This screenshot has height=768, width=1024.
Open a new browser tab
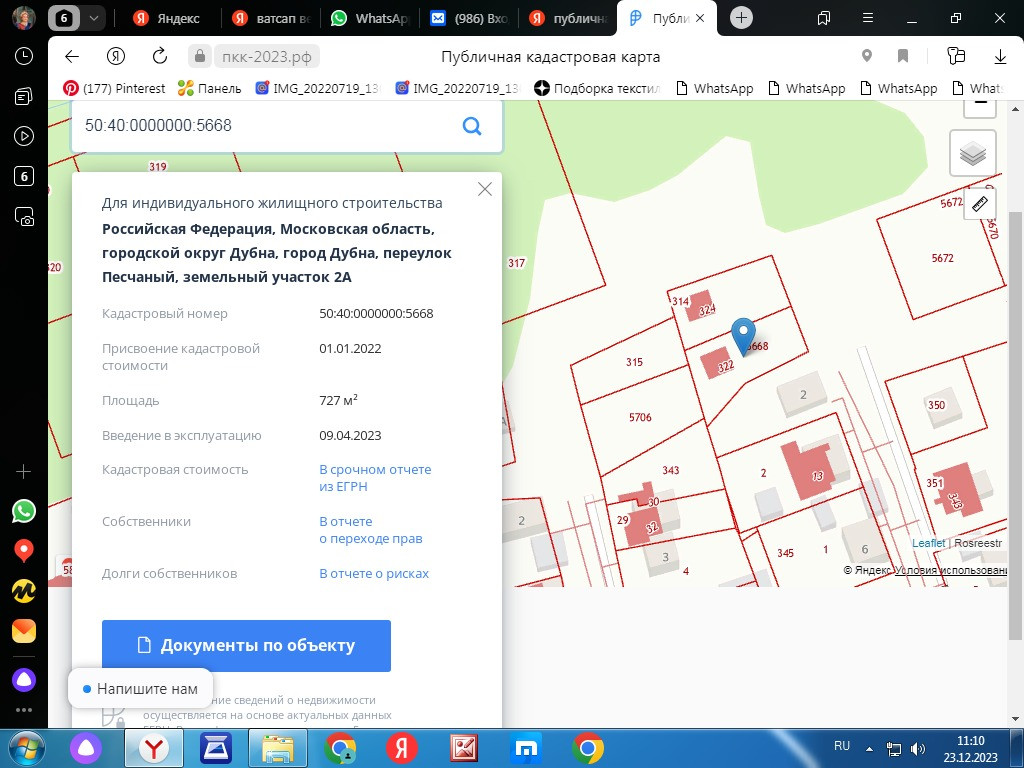coord(741,18)
